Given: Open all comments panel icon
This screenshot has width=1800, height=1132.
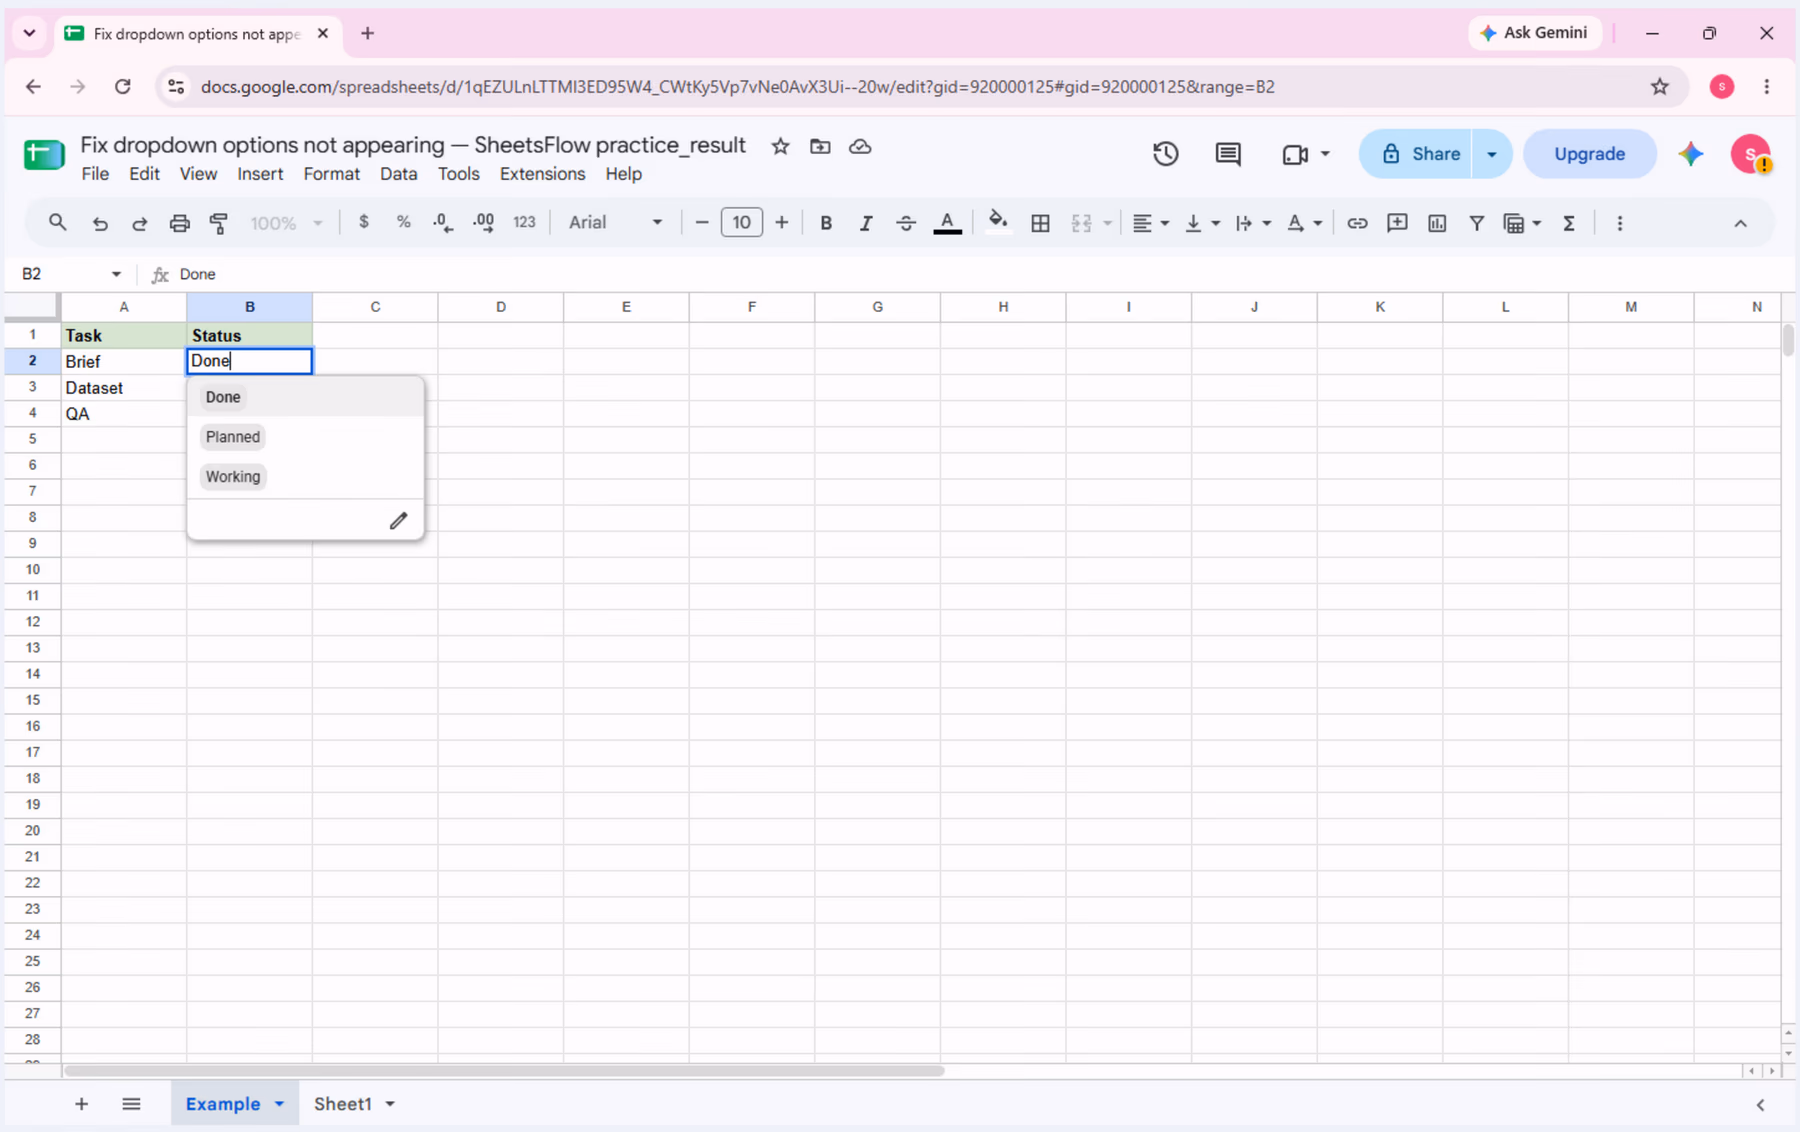Looking at the screenshot, I should [x=1228, y=154].
